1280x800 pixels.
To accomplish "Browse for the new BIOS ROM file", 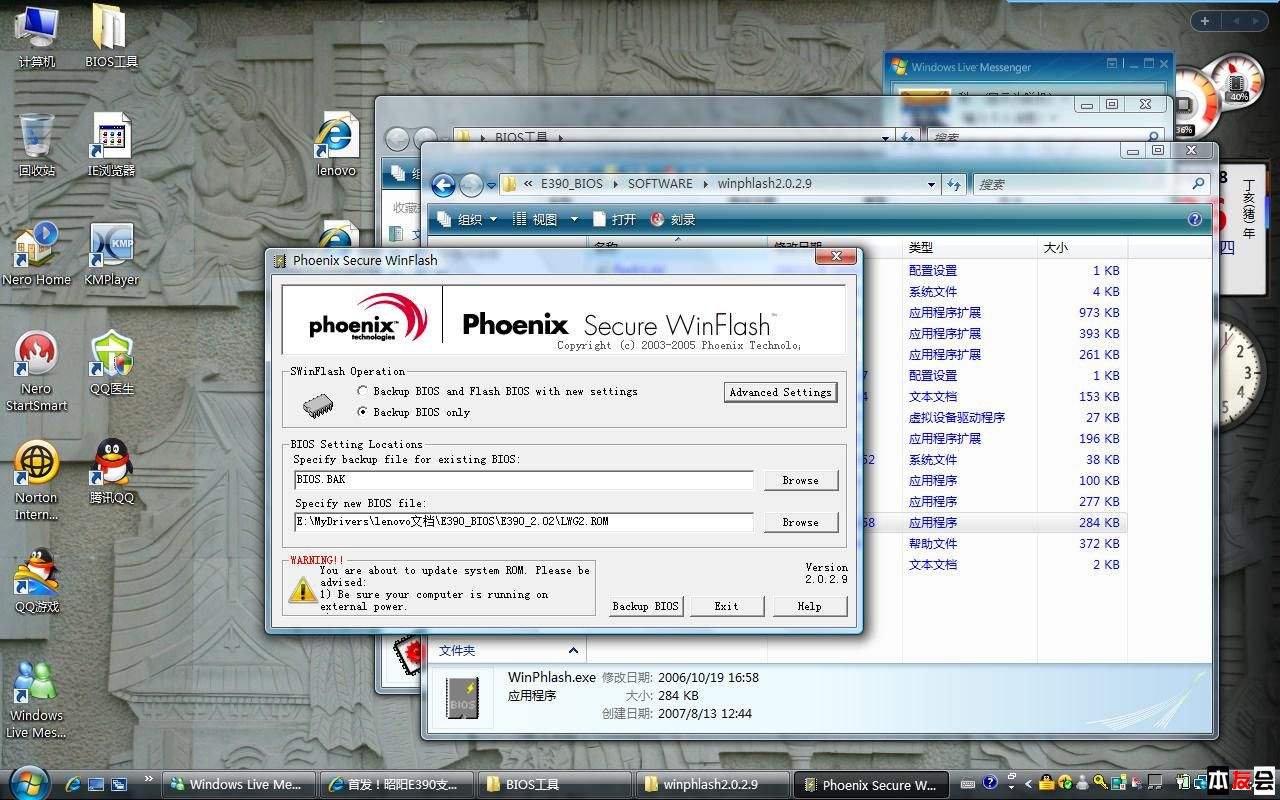I will [x=800, y=522].
